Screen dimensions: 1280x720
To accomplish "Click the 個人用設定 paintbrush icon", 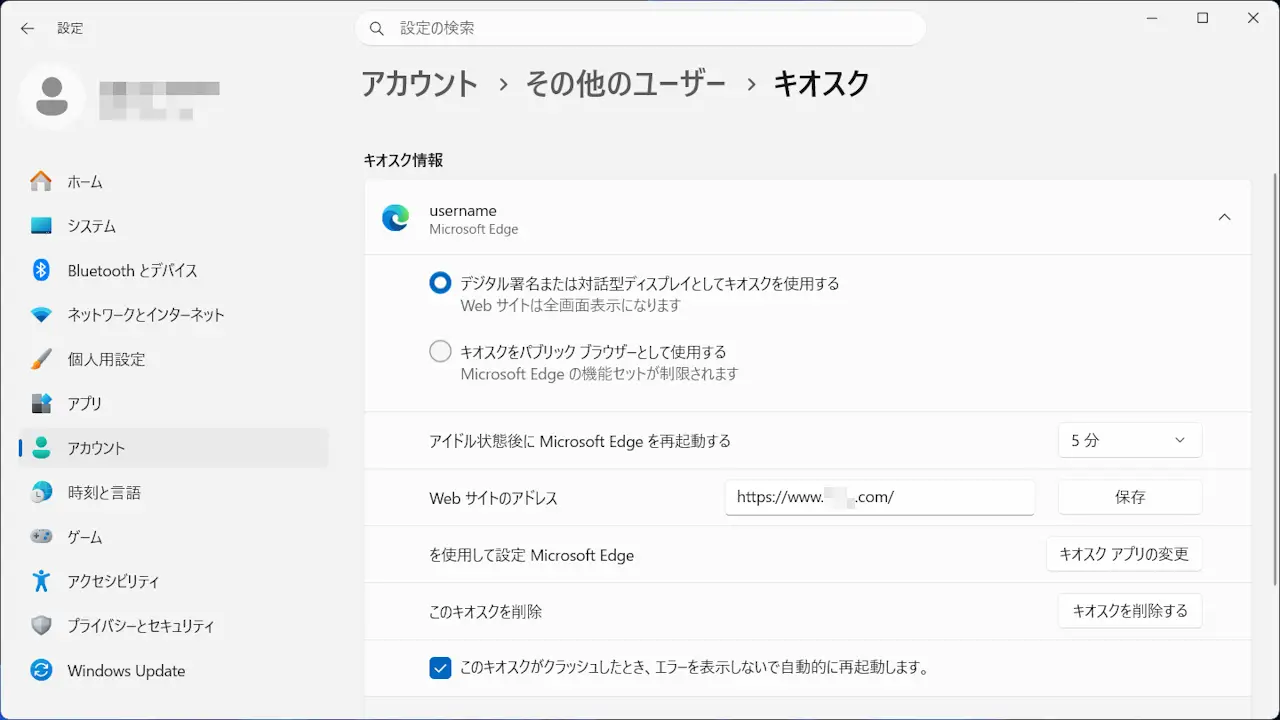I will [x=41, y=359].
